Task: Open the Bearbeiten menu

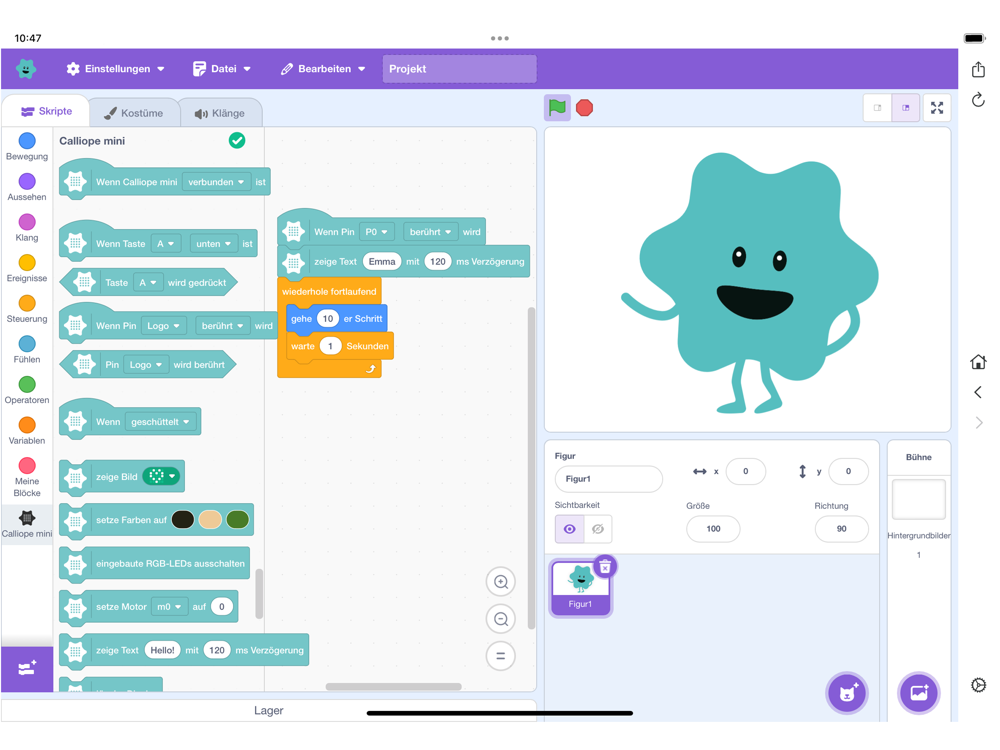Action: tap(323, 69)
